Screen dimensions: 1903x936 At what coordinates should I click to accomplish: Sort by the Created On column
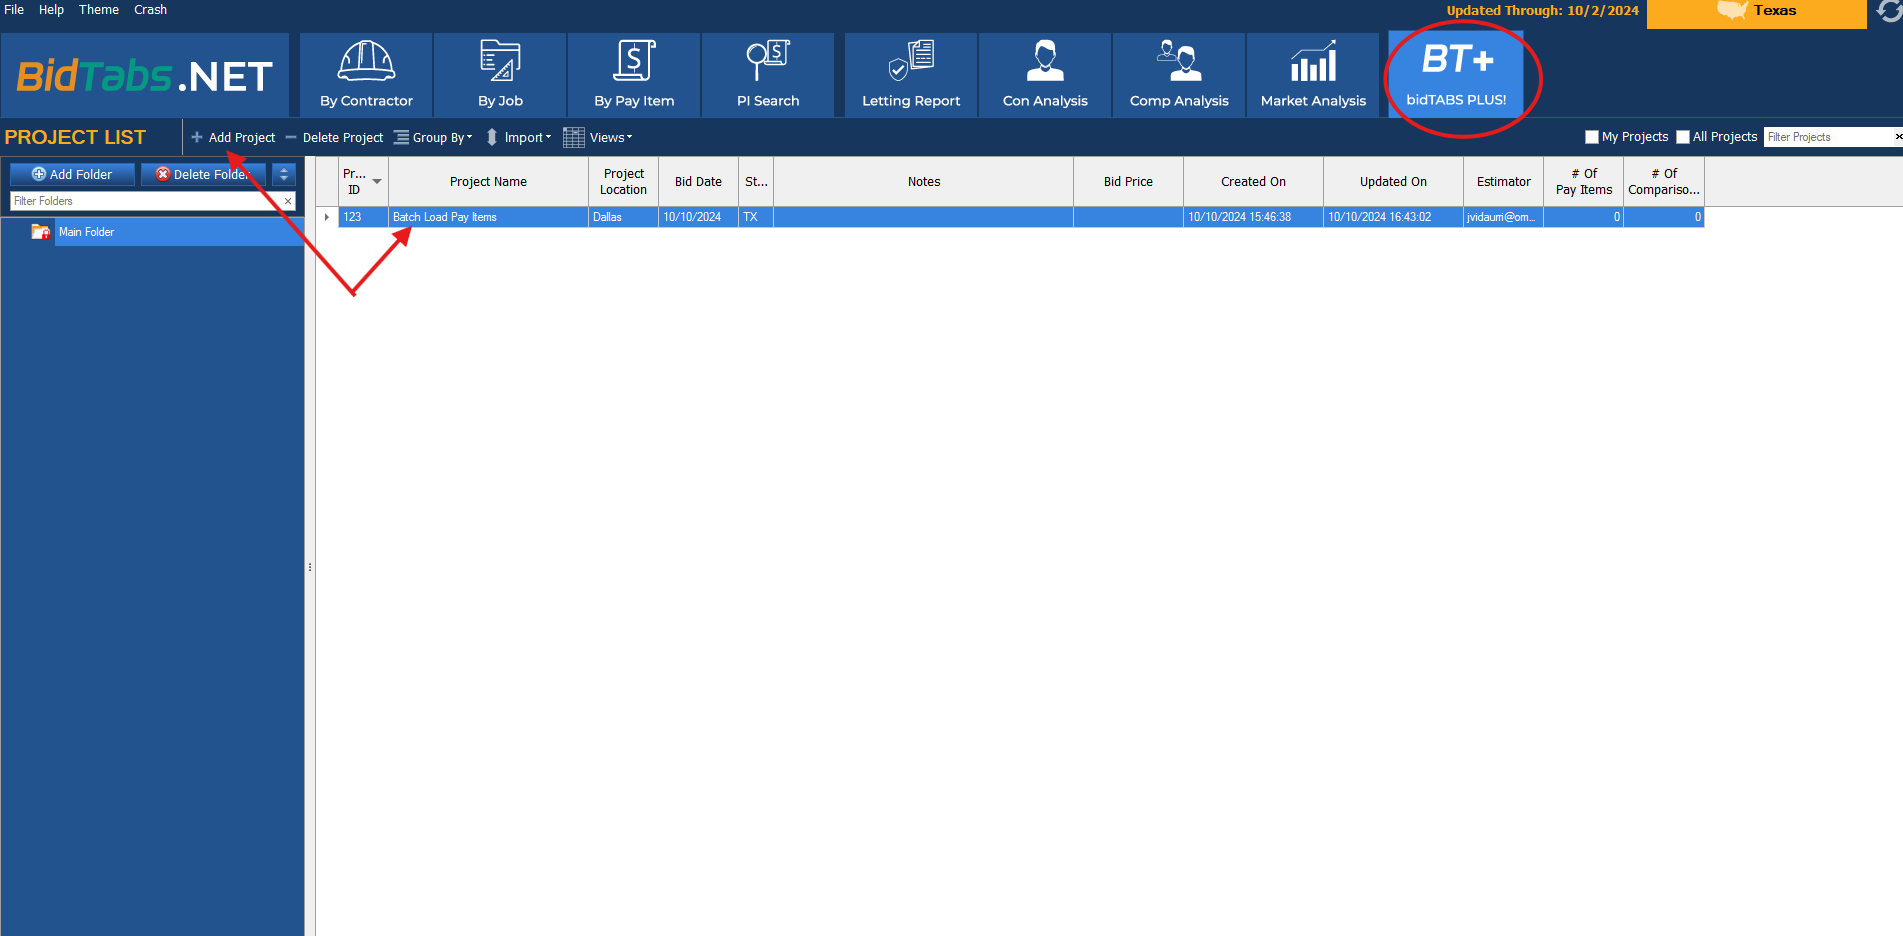coord(1253,182)
